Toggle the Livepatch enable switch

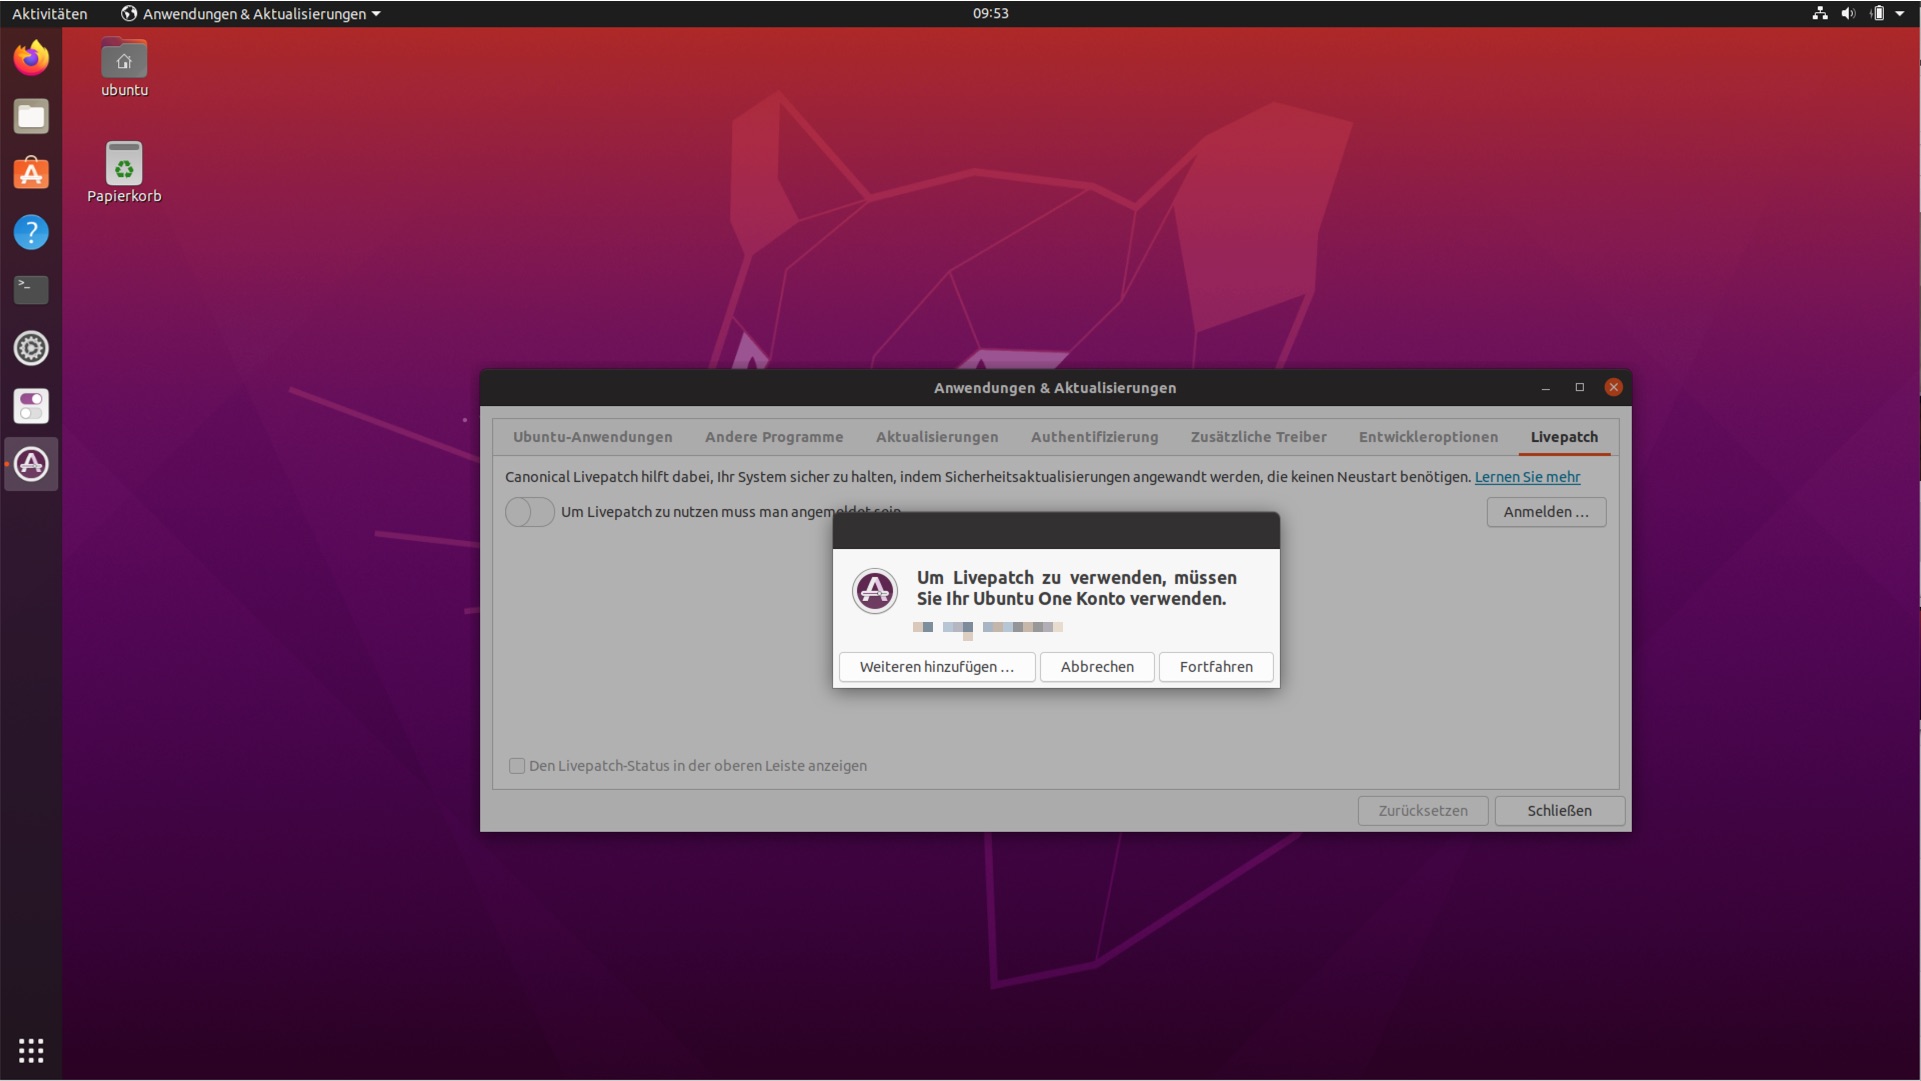tap(529, 512)
